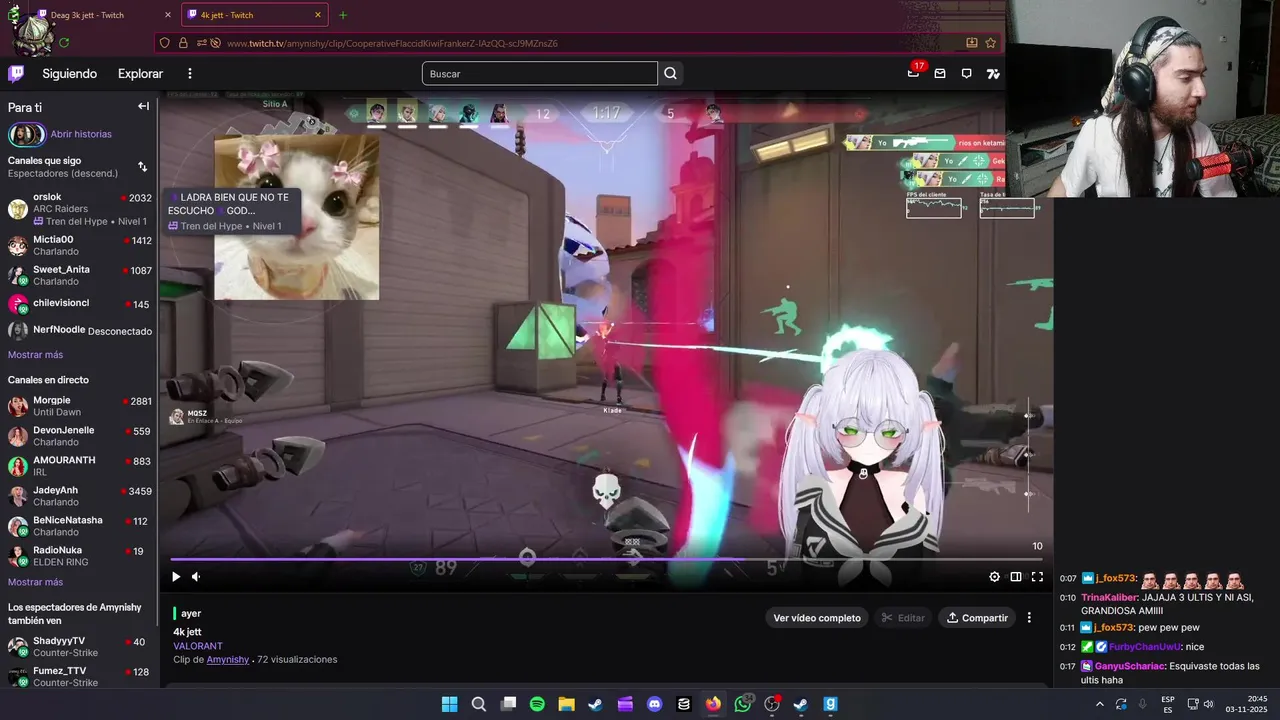Click the tracking protection shield icon
The width and height of the screenshot is (1280, 720).
[x=165, y=43]
